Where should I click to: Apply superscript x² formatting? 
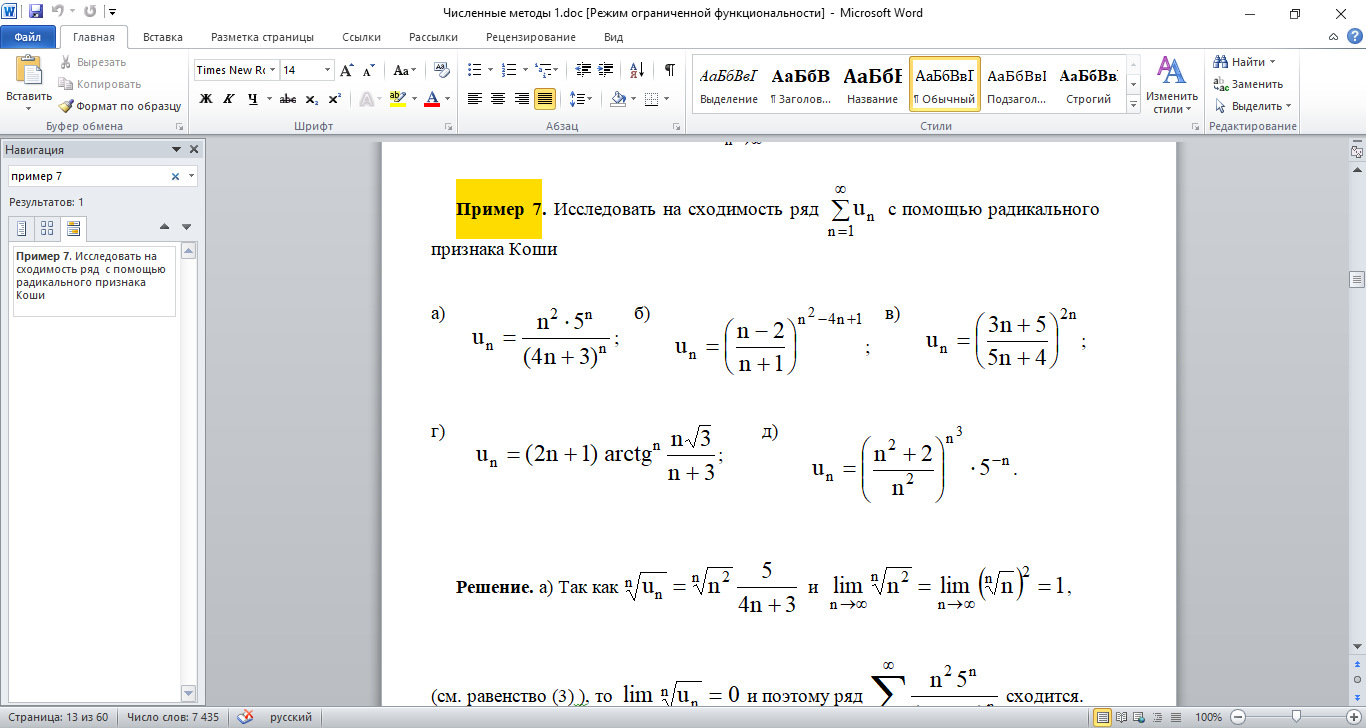(x=334, y=99)
